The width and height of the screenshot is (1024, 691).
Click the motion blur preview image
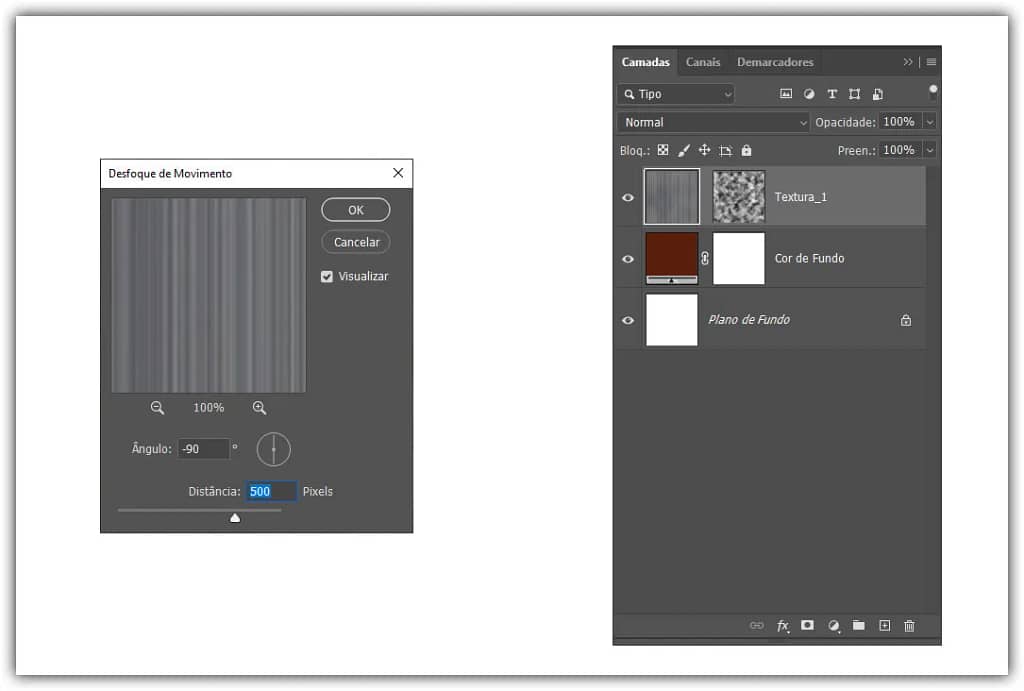pyautogui.click(x=209, y=295)
